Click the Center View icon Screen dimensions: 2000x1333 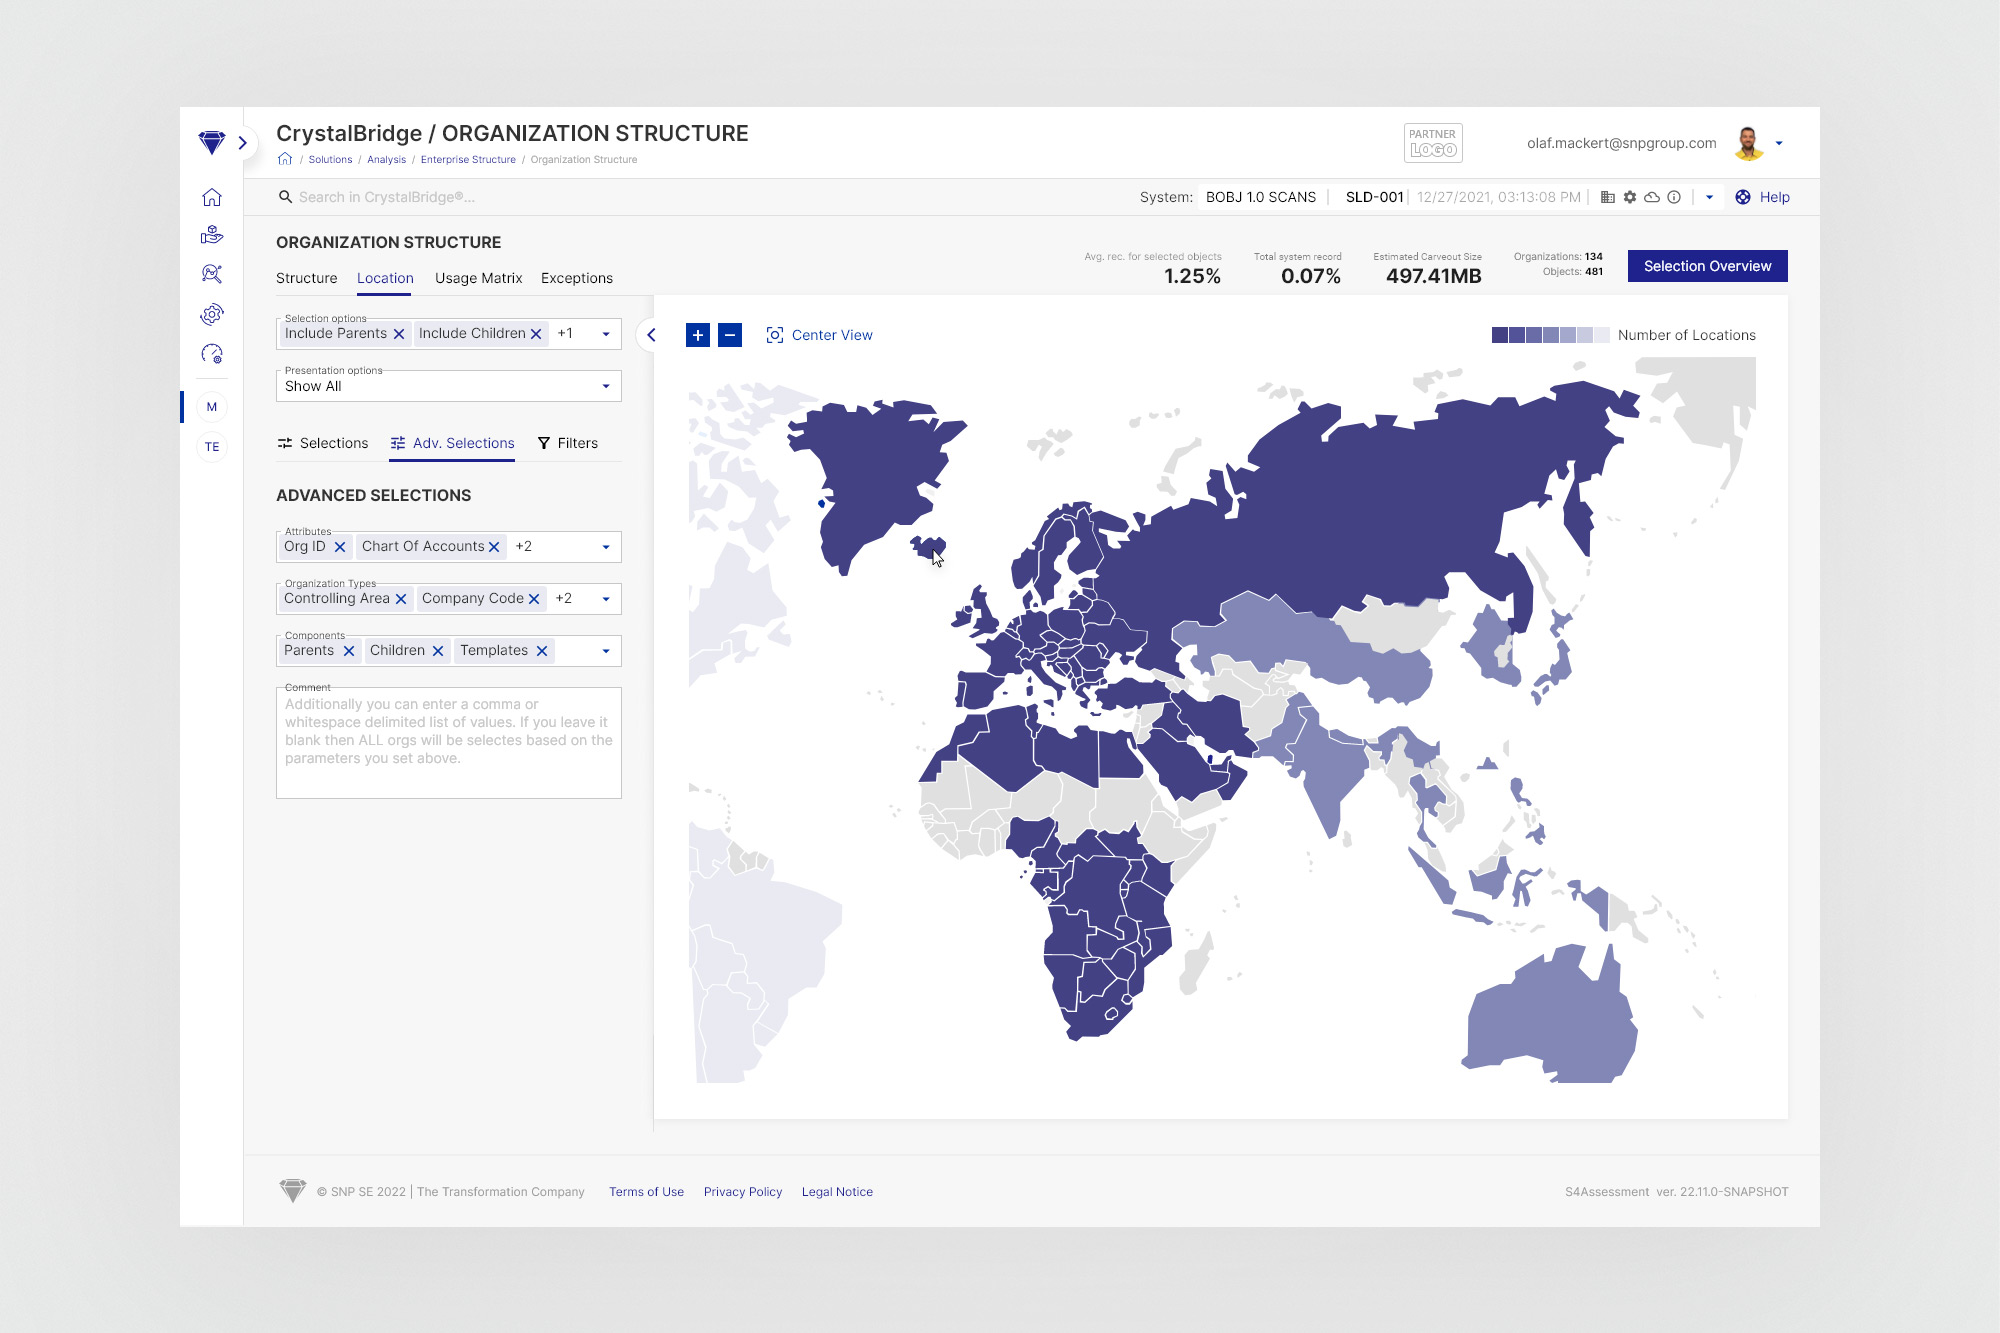tap(775, 335)
